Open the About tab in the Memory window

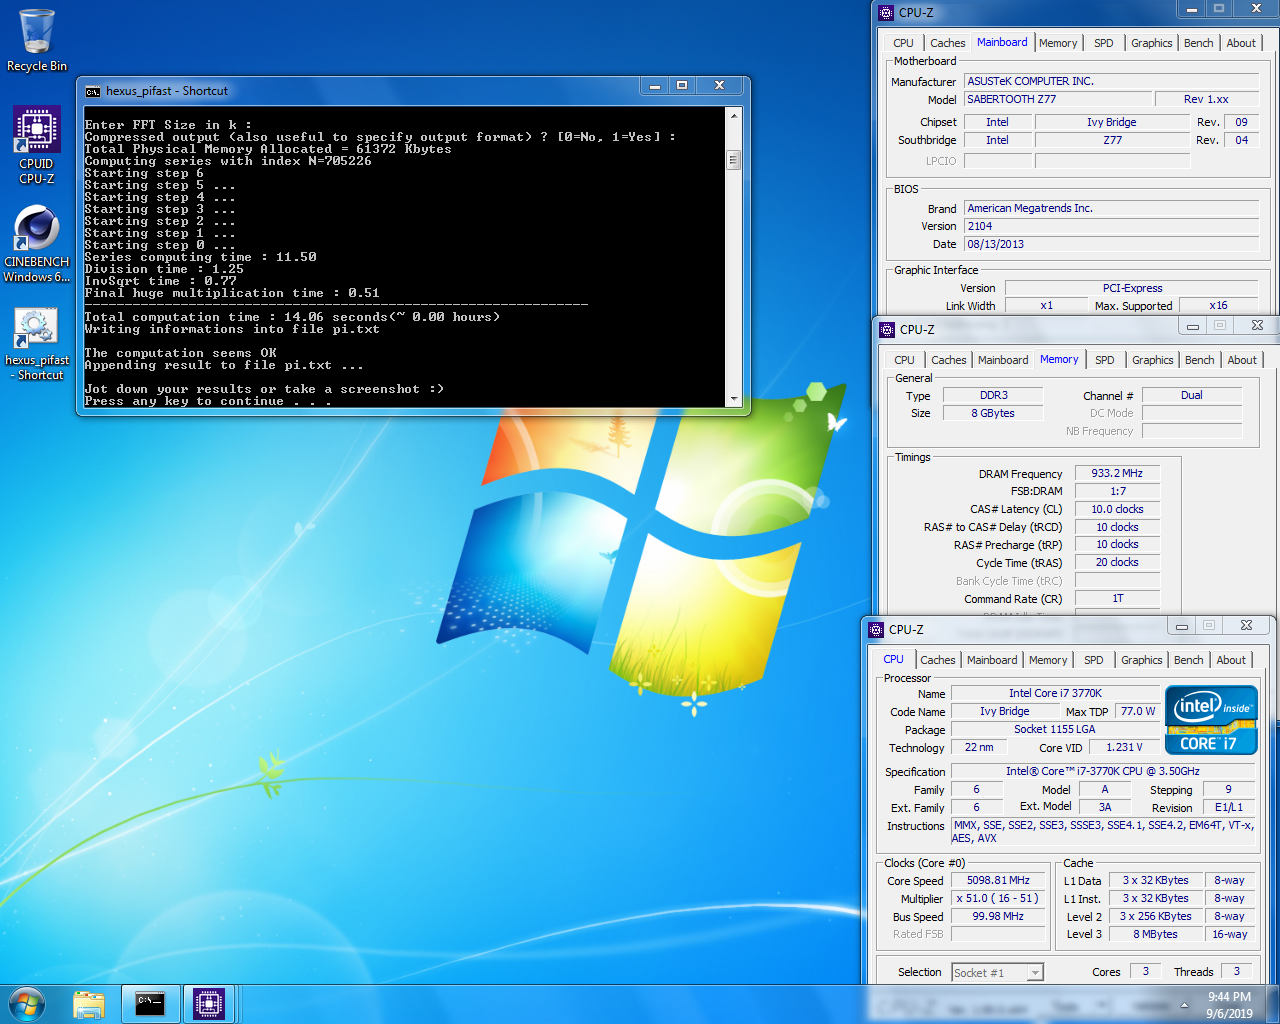coord(1242,360)
